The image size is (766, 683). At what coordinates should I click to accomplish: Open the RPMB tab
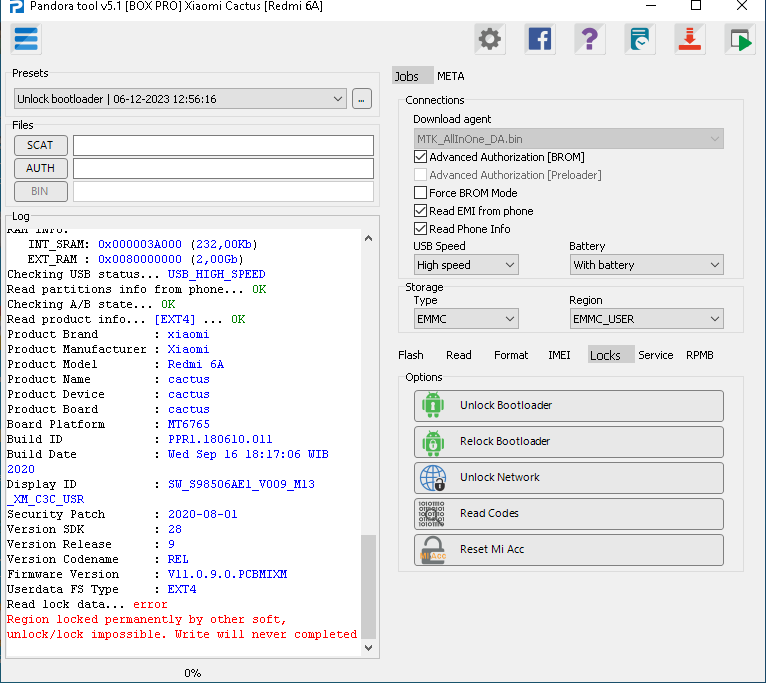(x=700, y=355)
